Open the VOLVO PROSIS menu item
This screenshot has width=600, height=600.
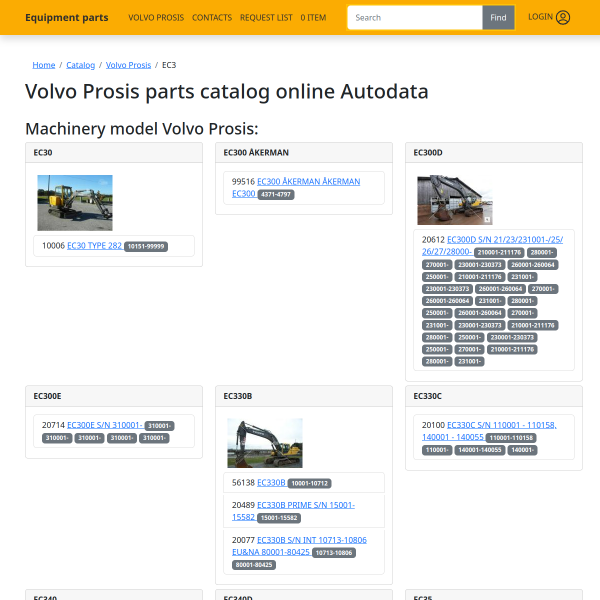coord(156,18)
